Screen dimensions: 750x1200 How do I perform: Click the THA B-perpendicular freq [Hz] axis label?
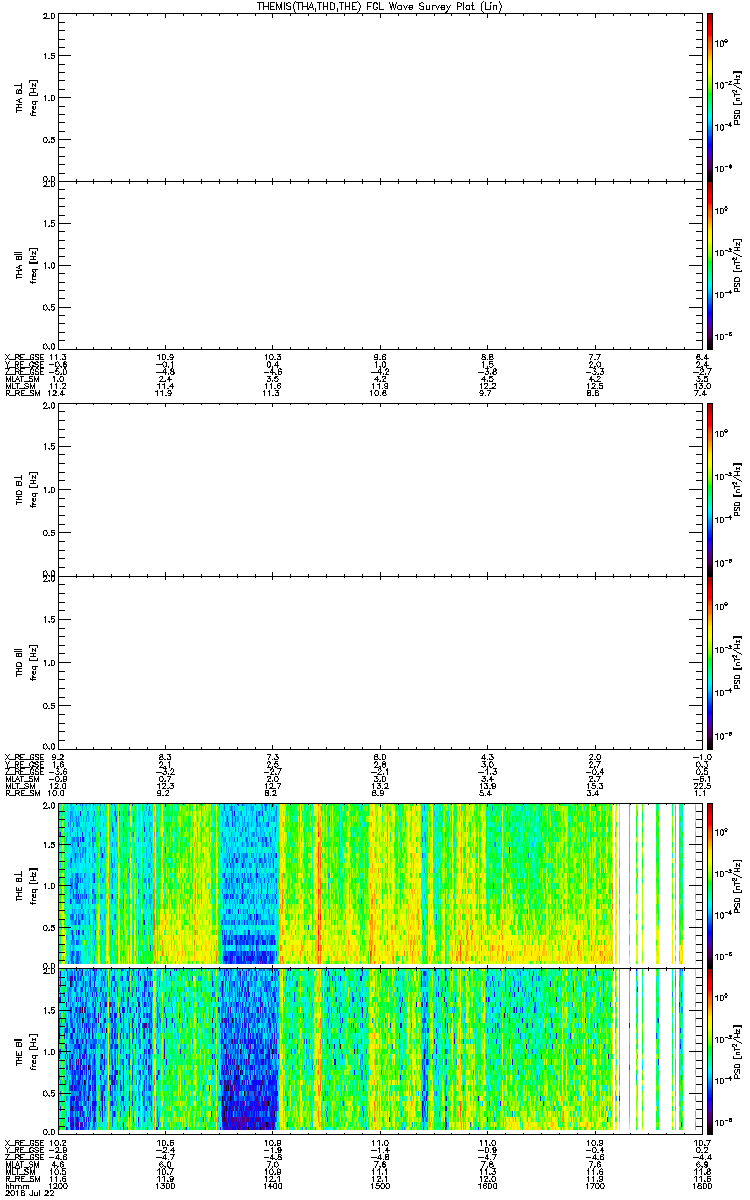tap(36, 97)
